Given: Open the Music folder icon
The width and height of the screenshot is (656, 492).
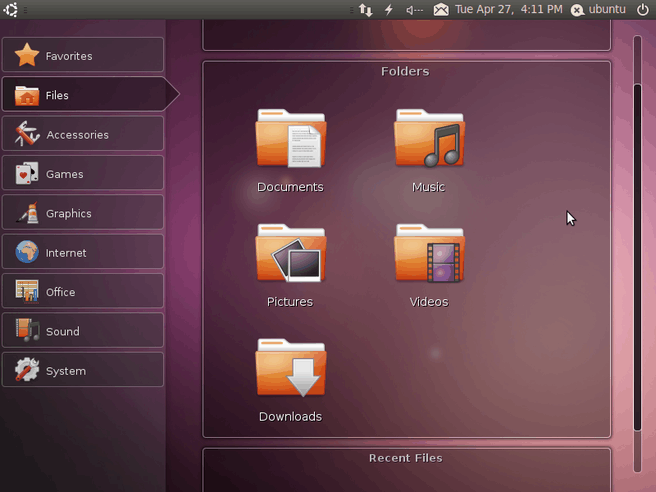Looking at the screenshot, I should (429, 138).
